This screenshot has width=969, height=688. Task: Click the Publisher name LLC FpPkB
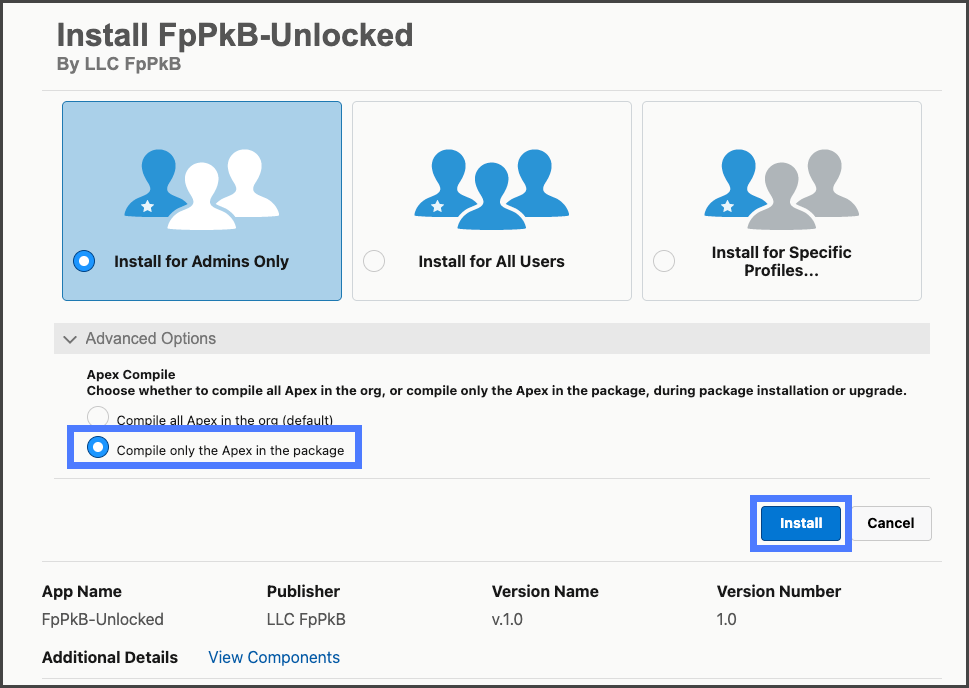pyautogui.click(x=306, y=619)
